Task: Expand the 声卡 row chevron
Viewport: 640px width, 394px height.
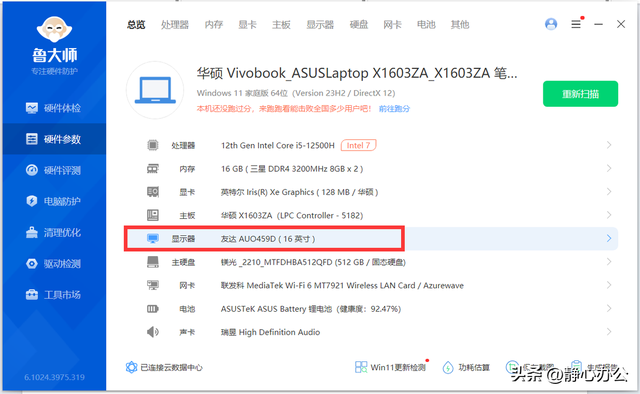Action: [609, 332]
